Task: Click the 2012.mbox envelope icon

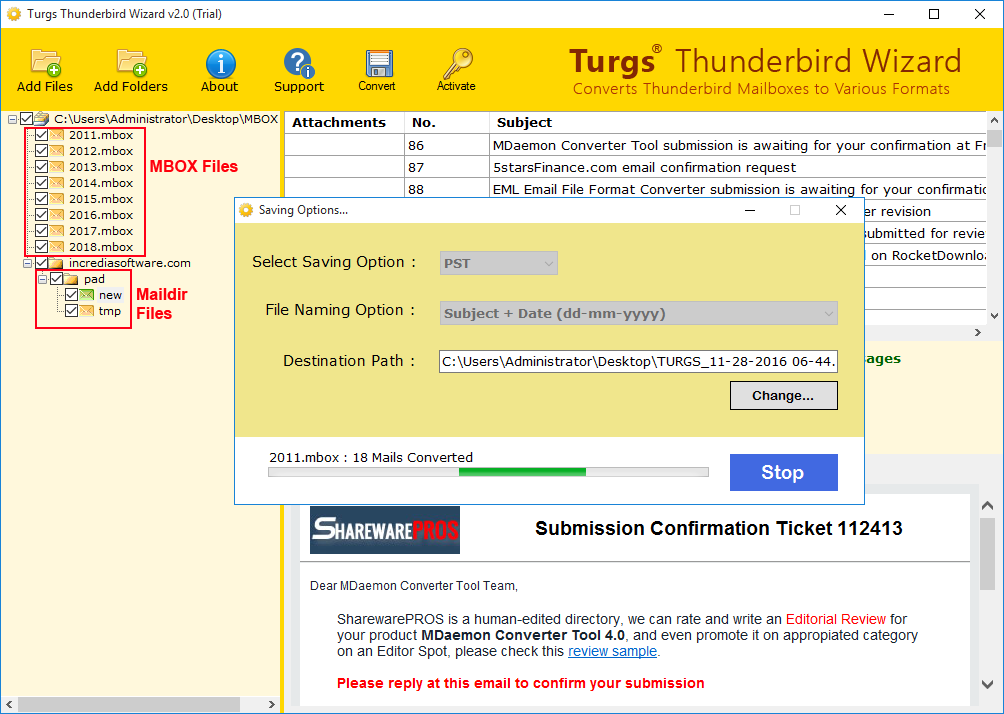Action: (57, 151)
